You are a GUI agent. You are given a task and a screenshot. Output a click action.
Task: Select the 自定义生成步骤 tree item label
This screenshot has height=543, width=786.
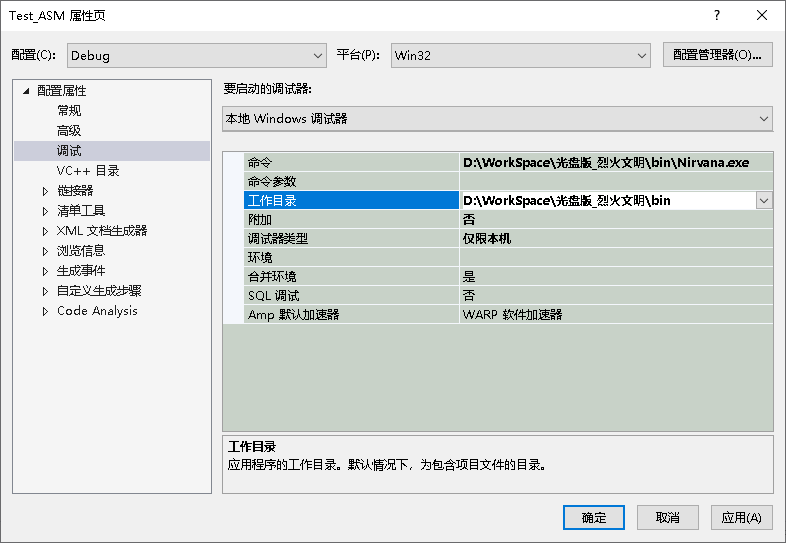click(x=99, y=291)
